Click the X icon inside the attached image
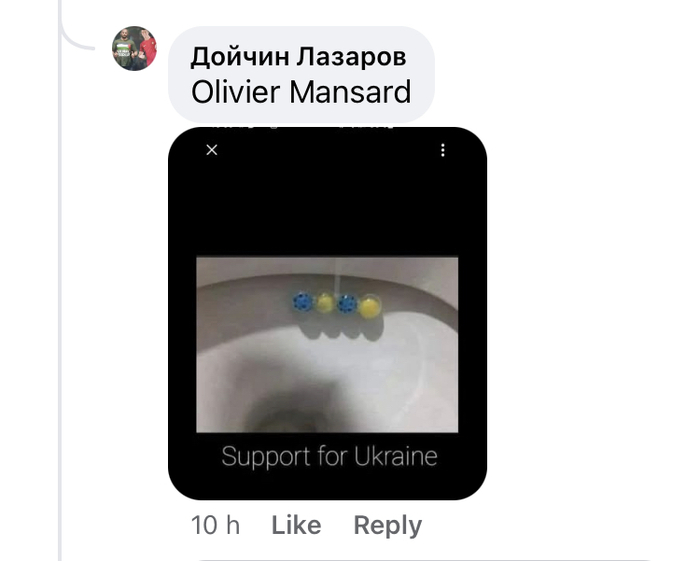700x561 pixels. 212,150
